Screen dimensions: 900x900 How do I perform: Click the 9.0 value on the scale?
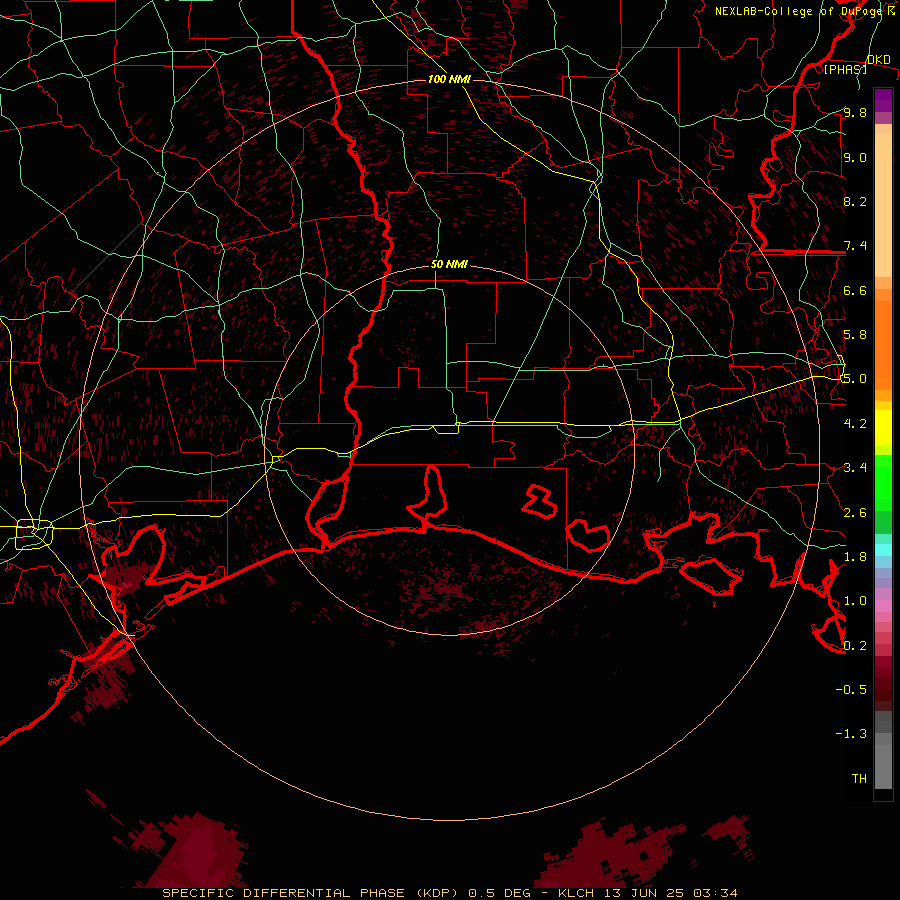855,157
